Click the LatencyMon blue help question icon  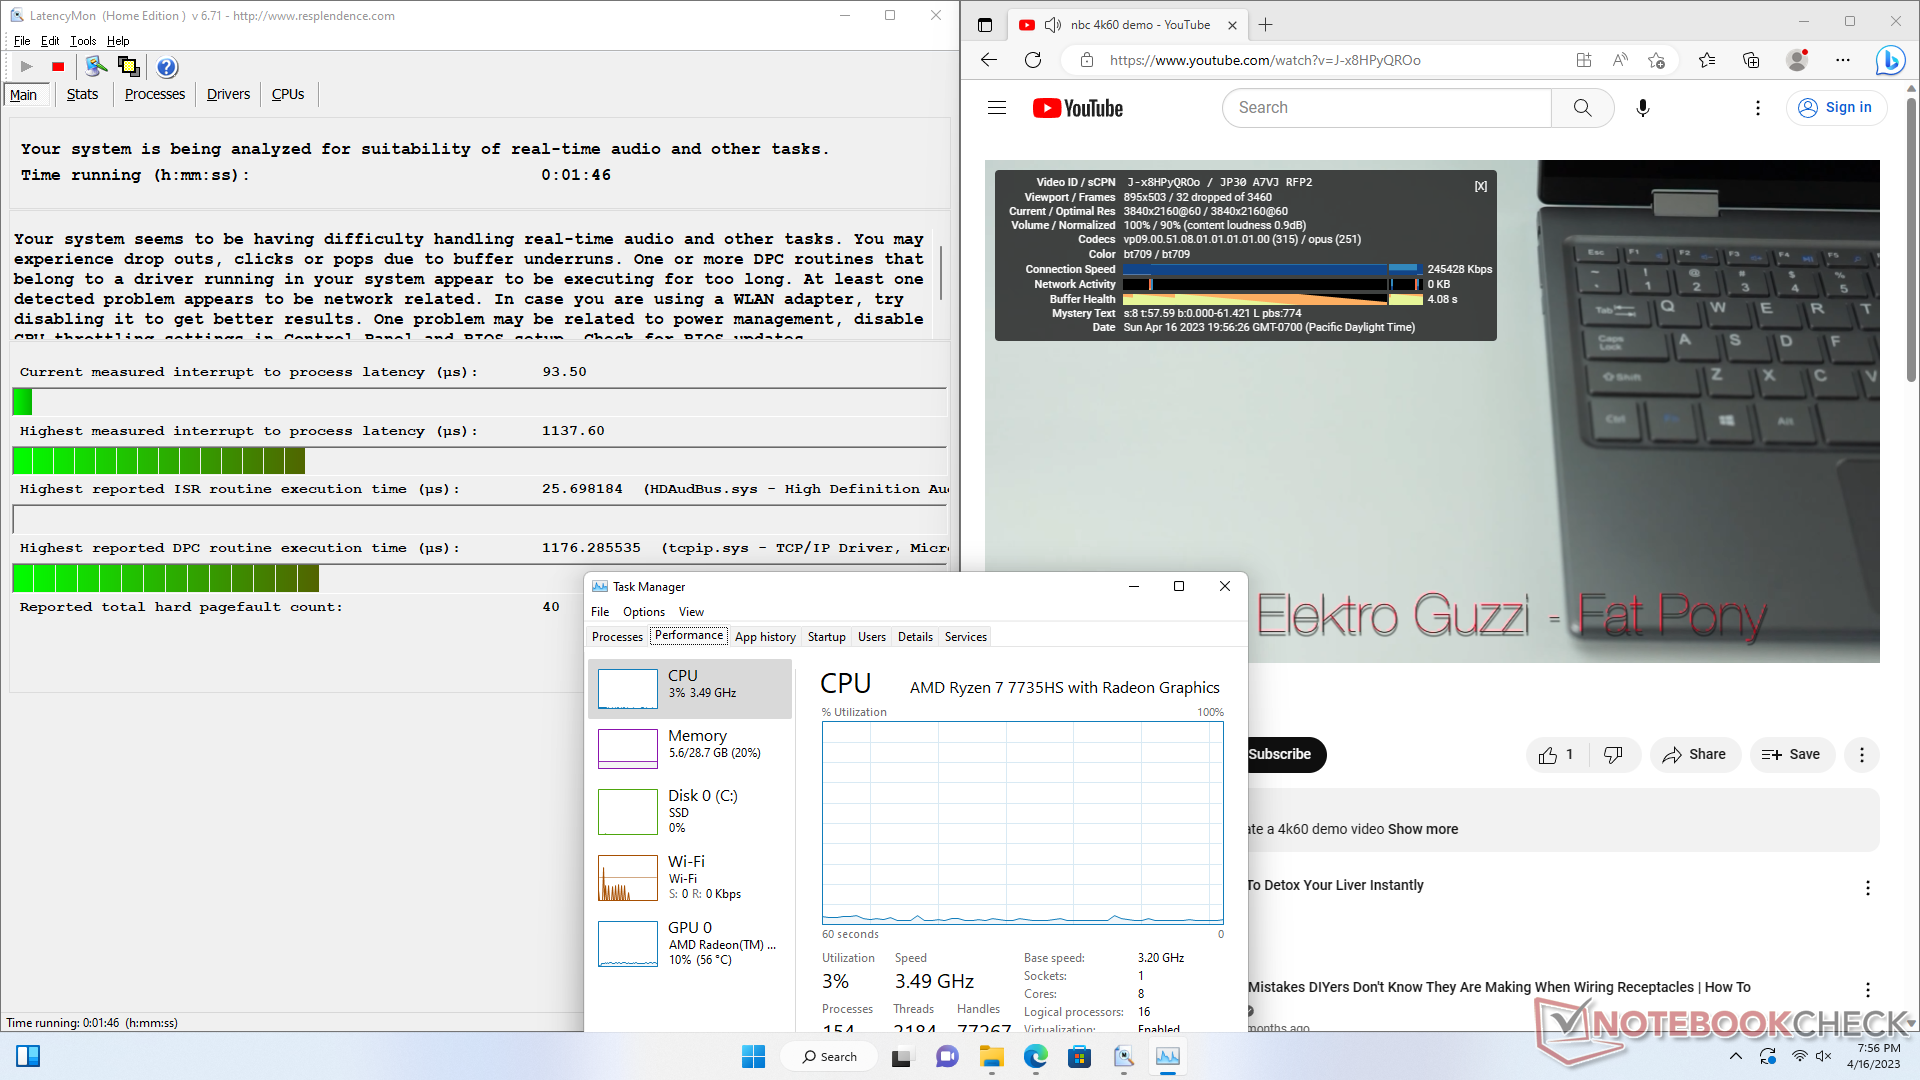pyautogui.click(x=167, y=67)
